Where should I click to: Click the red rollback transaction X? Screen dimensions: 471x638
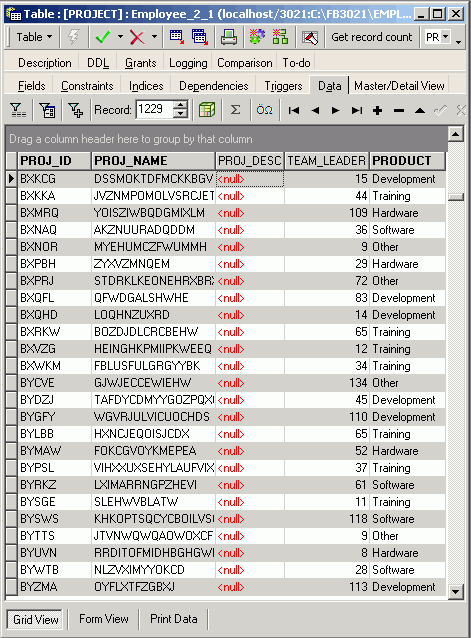pos(137,37)
